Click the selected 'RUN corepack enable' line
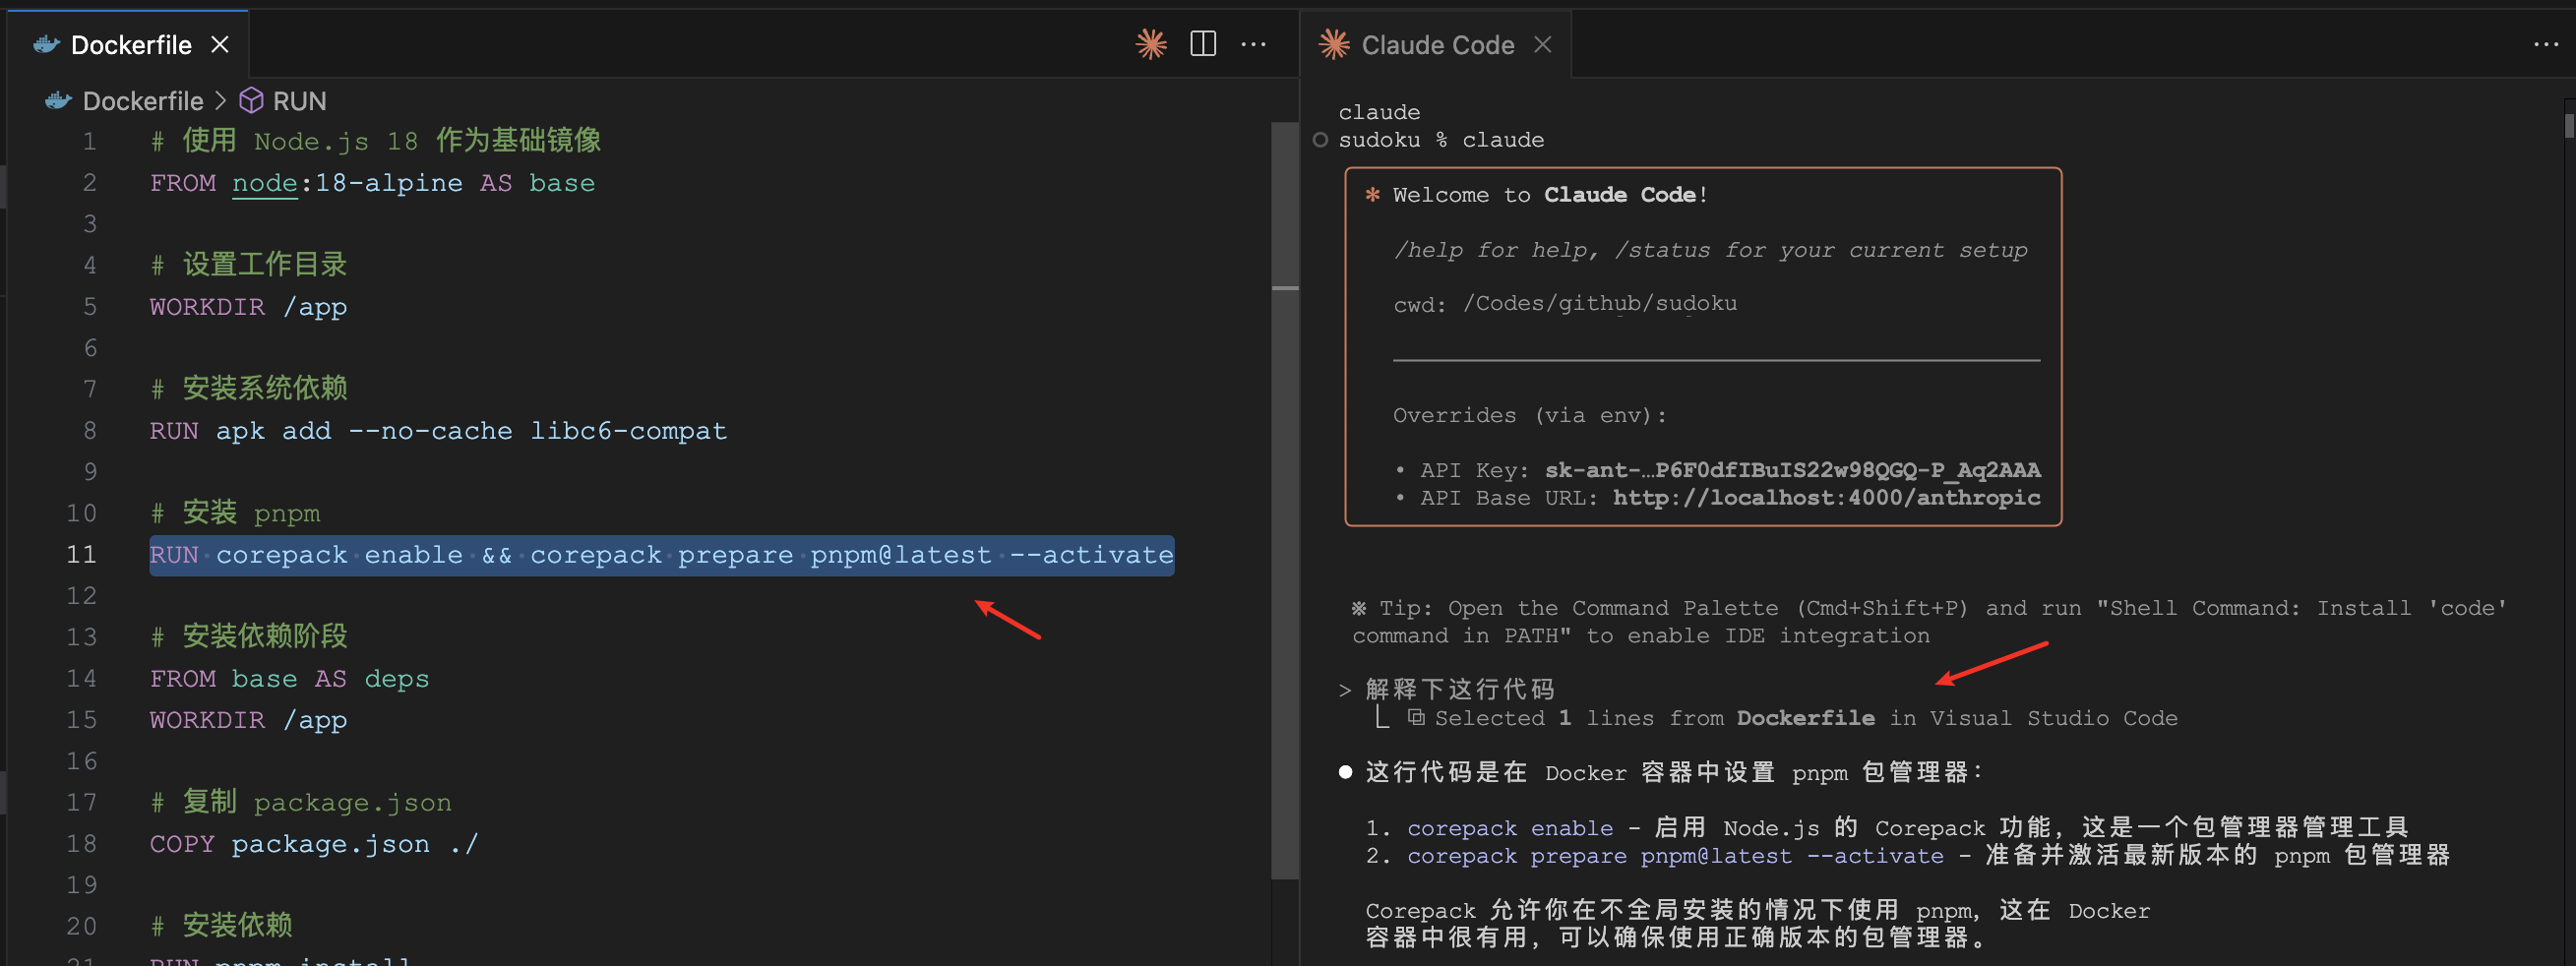This screenshot has width=2576, height=966. [x=661, y=555]
